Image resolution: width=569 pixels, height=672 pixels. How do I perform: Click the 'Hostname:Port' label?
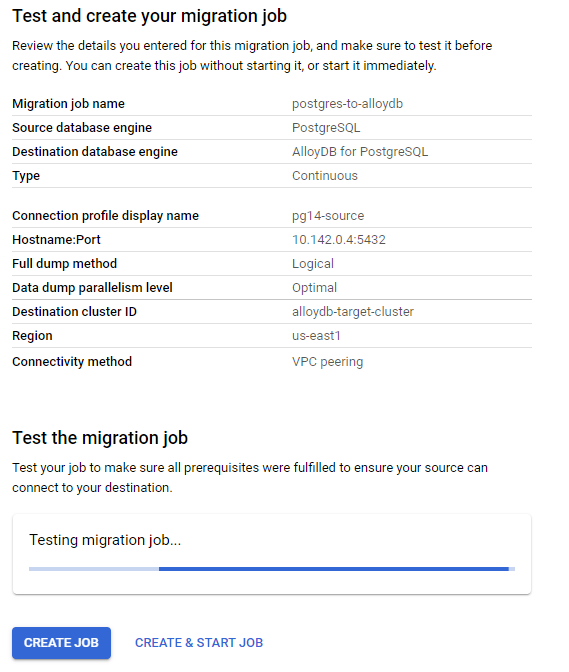[56, 240]
